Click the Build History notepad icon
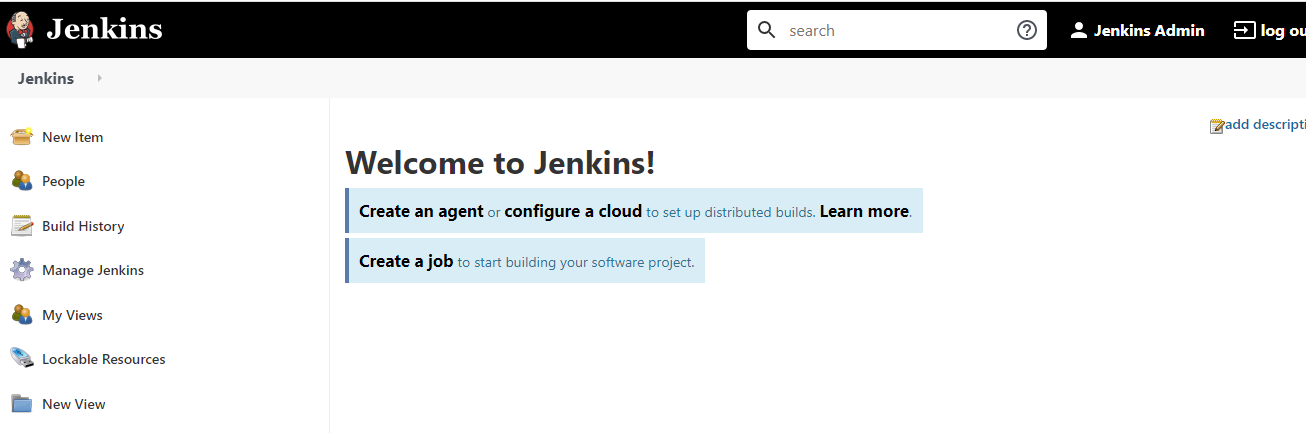Image resolution: width=1306 pixels, height=433 pixels. [x=22, y=225]
